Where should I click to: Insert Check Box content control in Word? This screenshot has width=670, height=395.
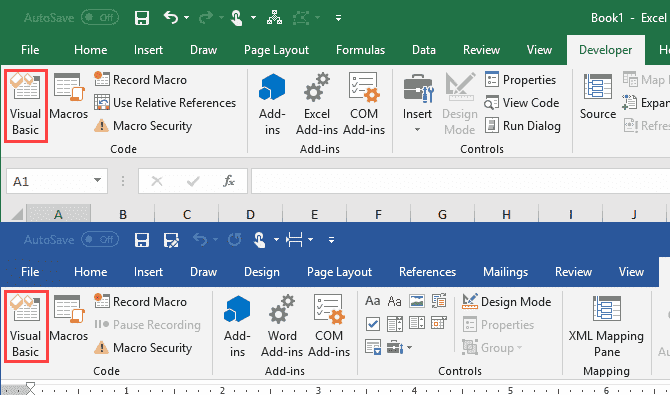[373, 324]
